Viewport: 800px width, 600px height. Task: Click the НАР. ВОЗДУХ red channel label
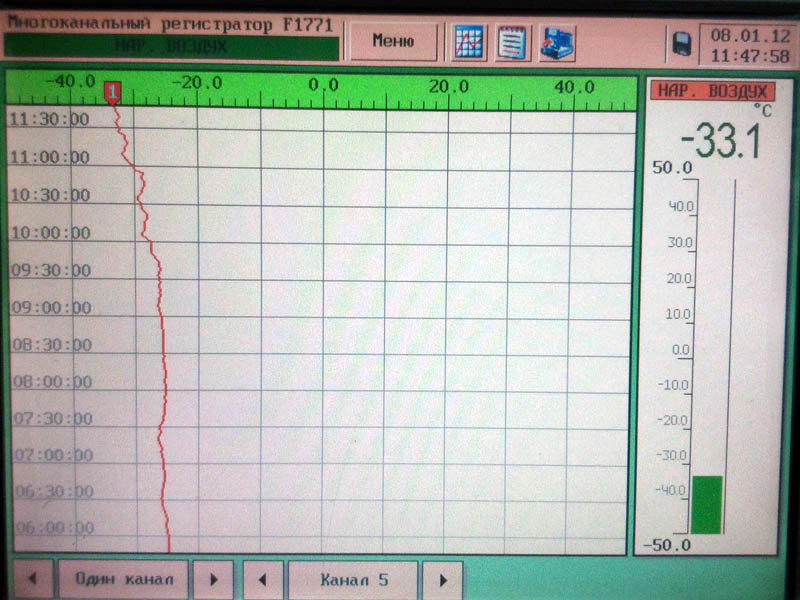click(x=713, y=90)
